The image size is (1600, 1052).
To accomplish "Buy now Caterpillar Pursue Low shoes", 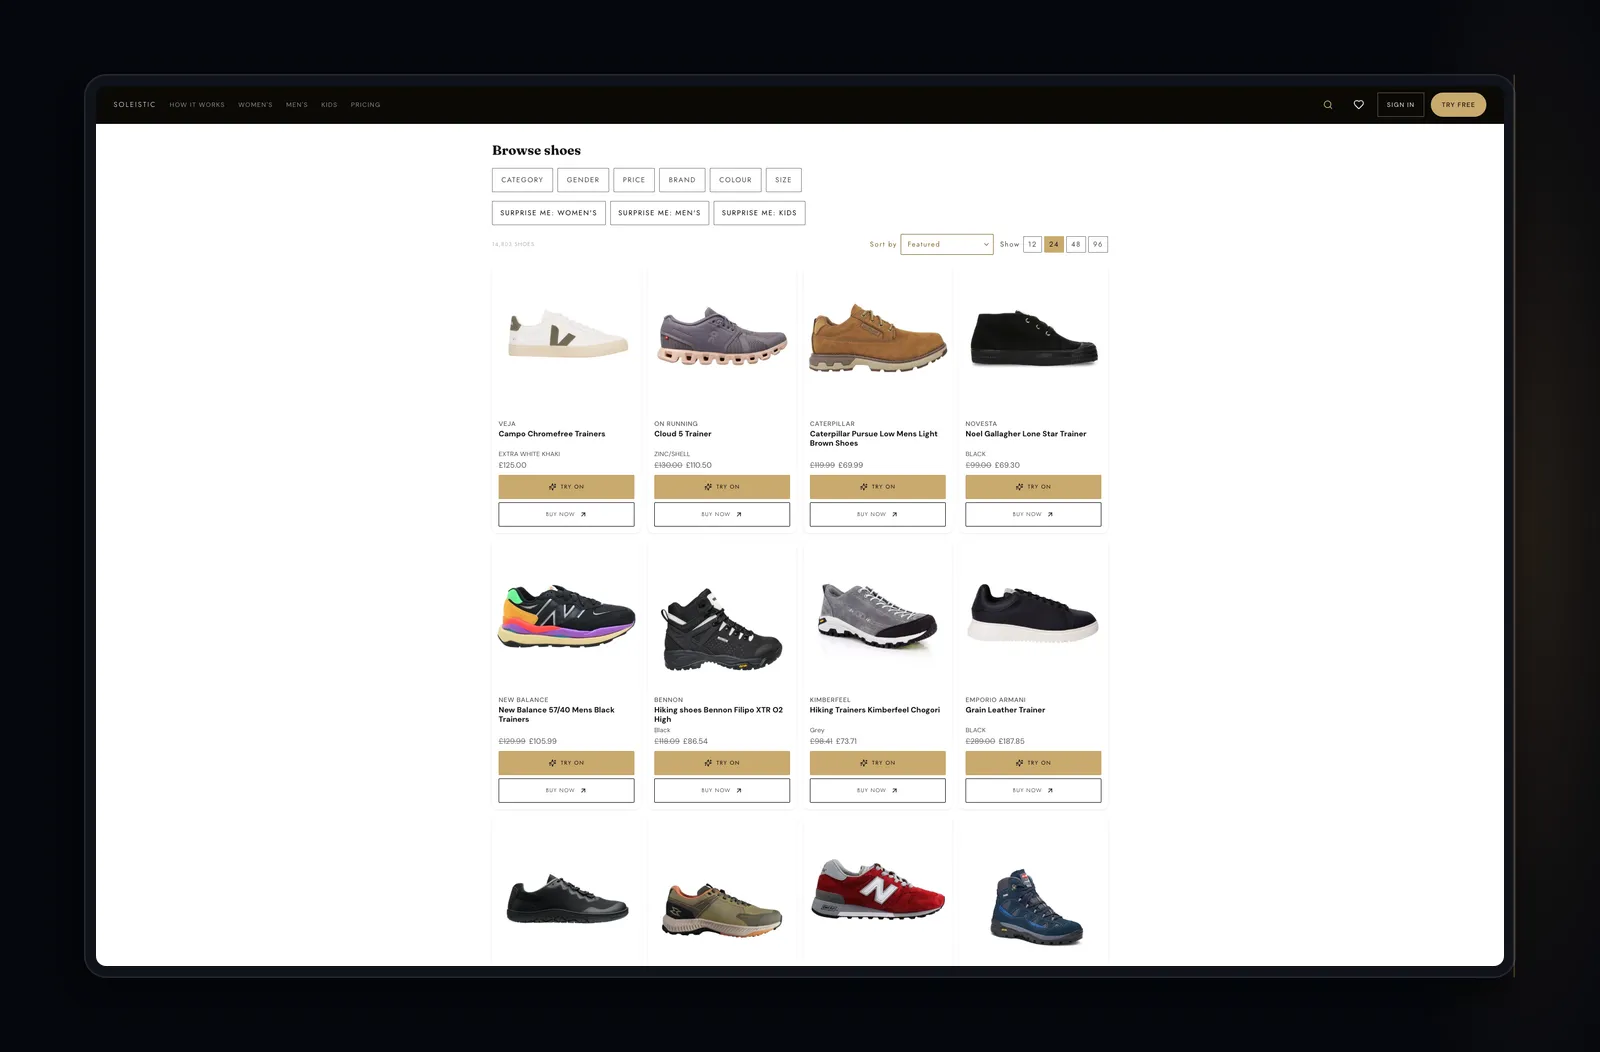I will point(877,514).
